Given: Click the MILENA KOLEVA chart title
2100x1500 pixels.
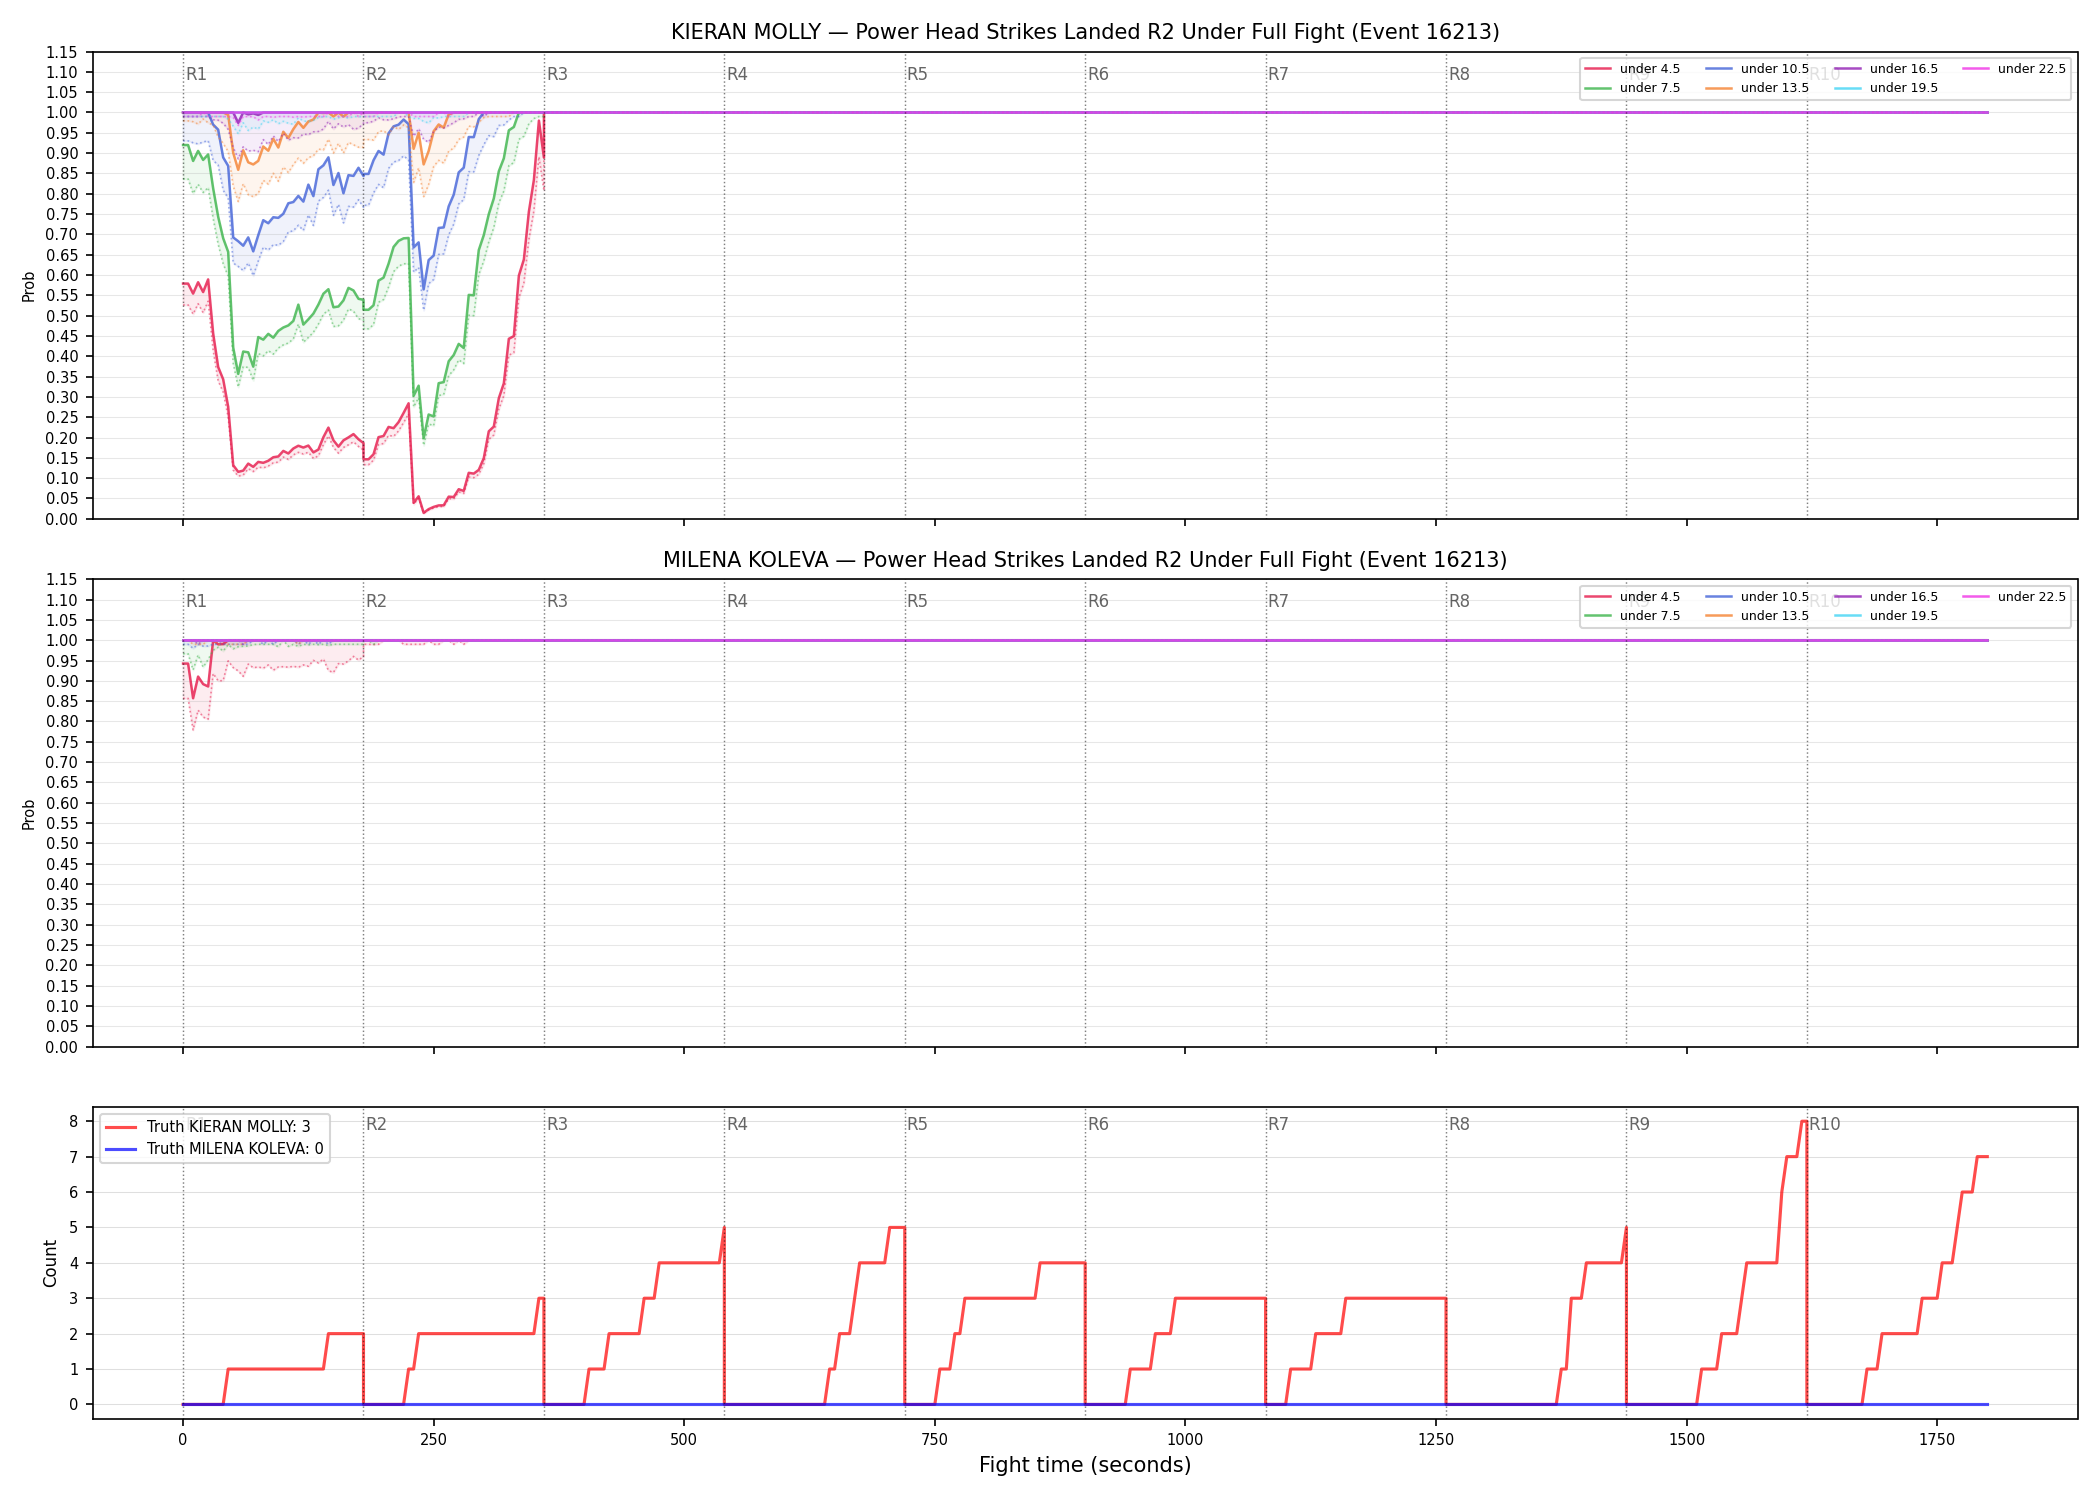Looking at the screenshot, I should point(1085,560).
